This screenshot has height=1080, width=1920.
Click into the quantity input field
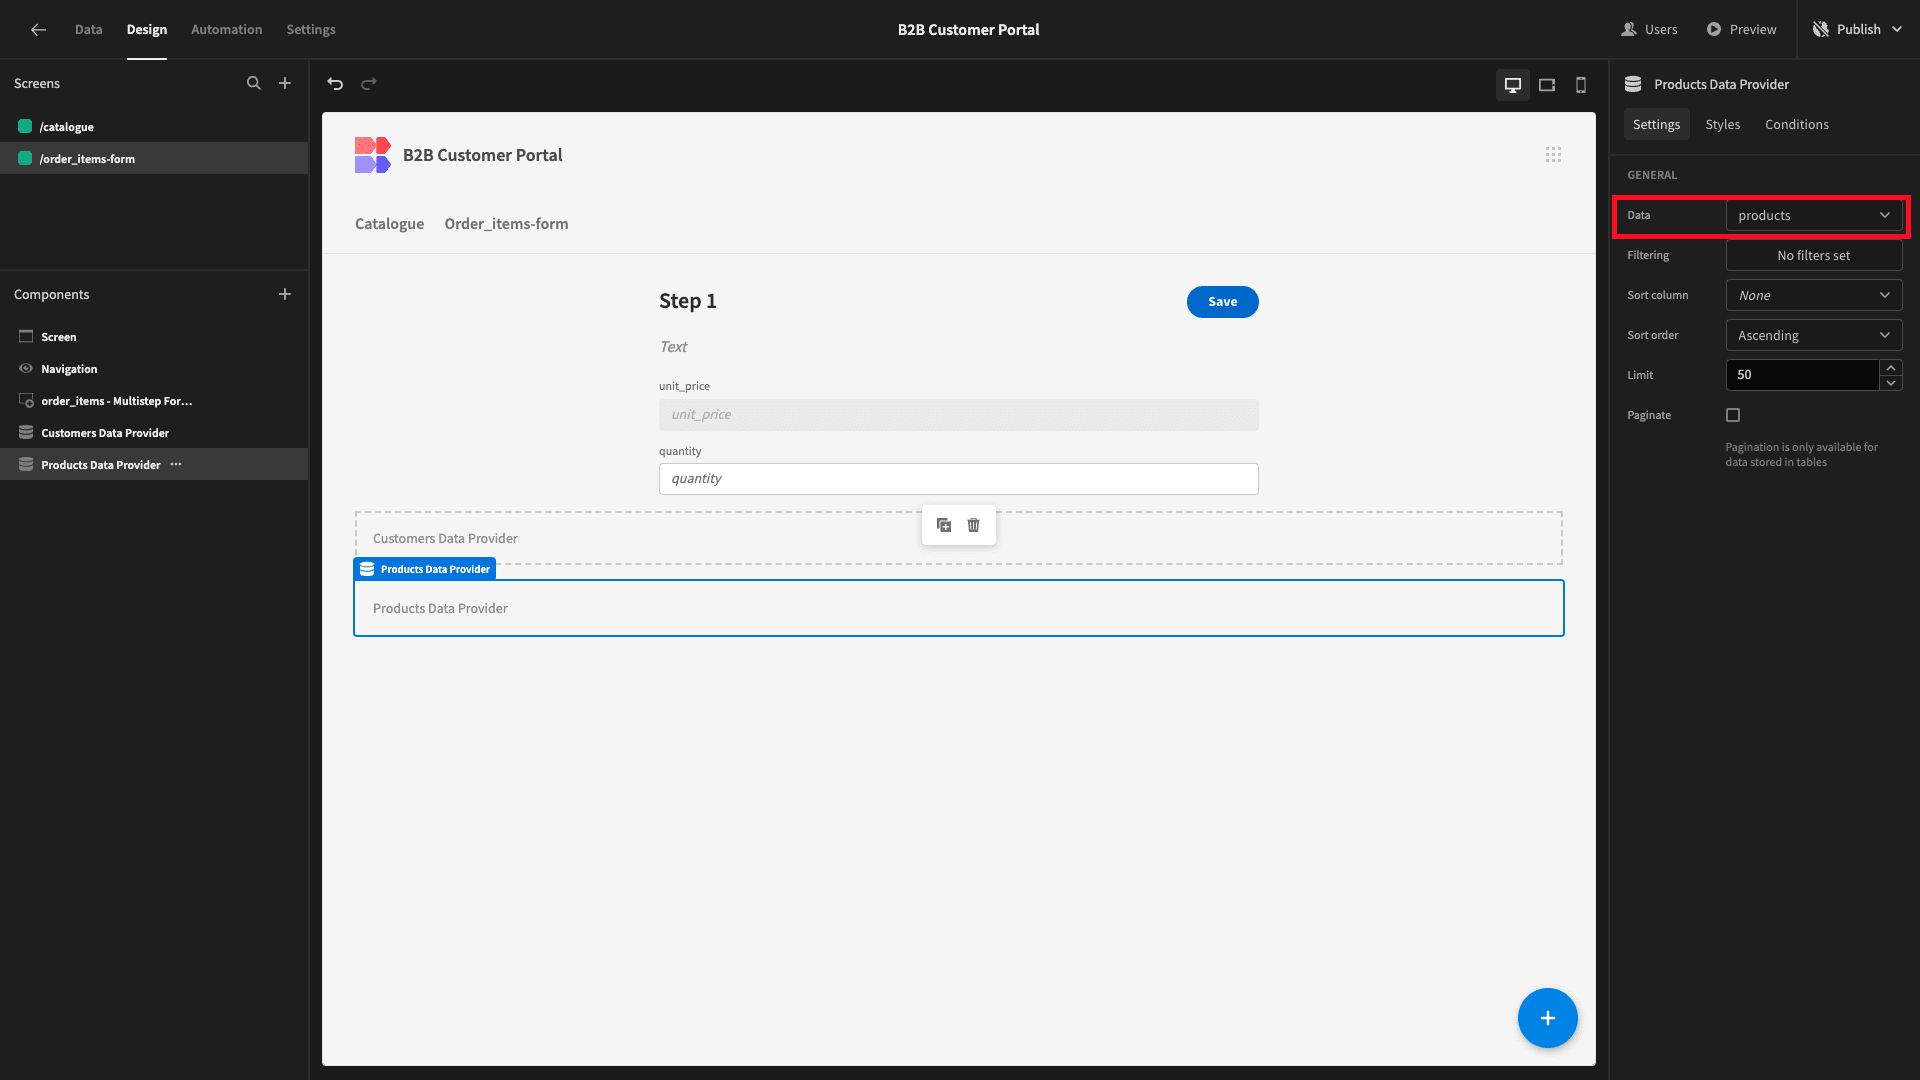958,479
